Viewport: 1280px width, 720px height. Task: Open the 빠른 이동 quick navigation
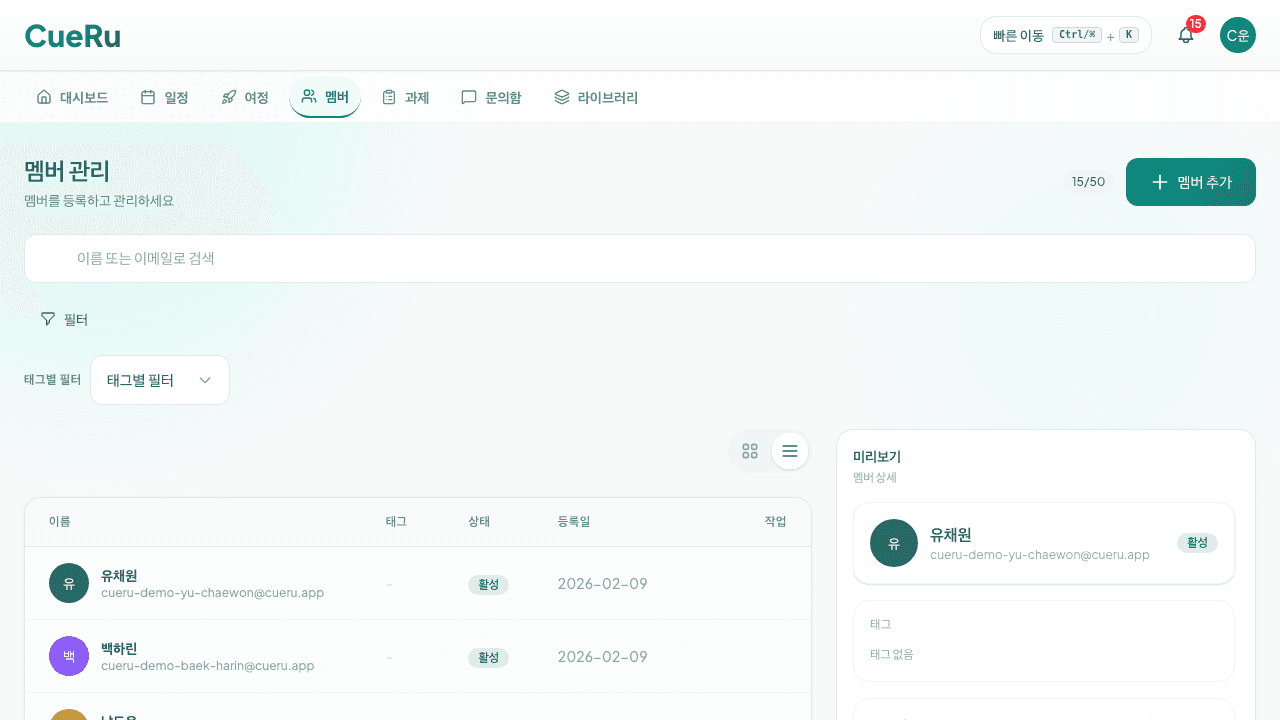click(1066, 34)
